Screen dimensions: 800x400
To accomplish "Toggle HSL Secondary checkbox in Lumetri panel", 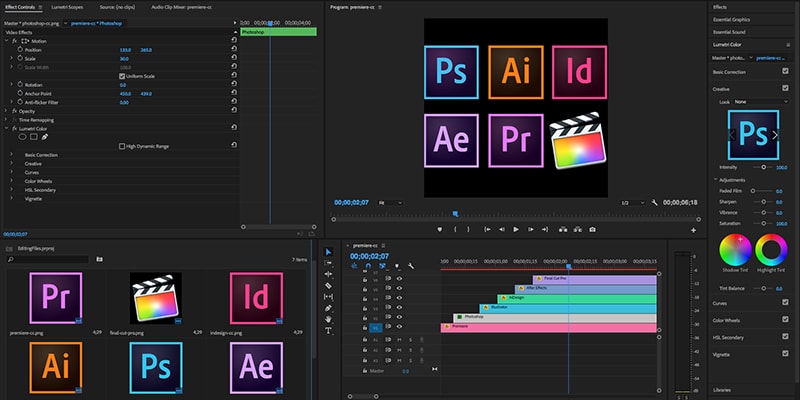I will click(x=785, y=337).
